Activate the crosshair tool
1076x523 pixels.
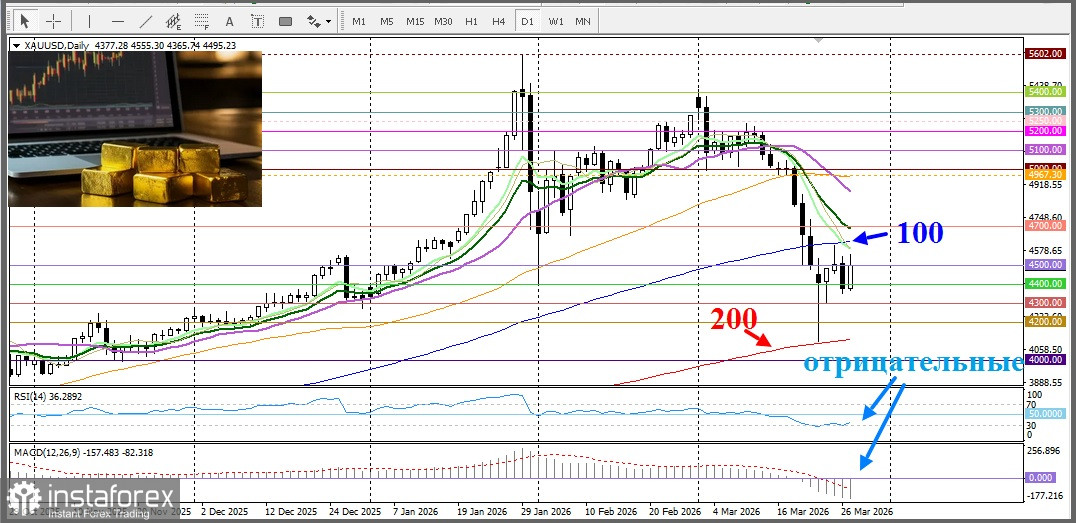(53, 21)
